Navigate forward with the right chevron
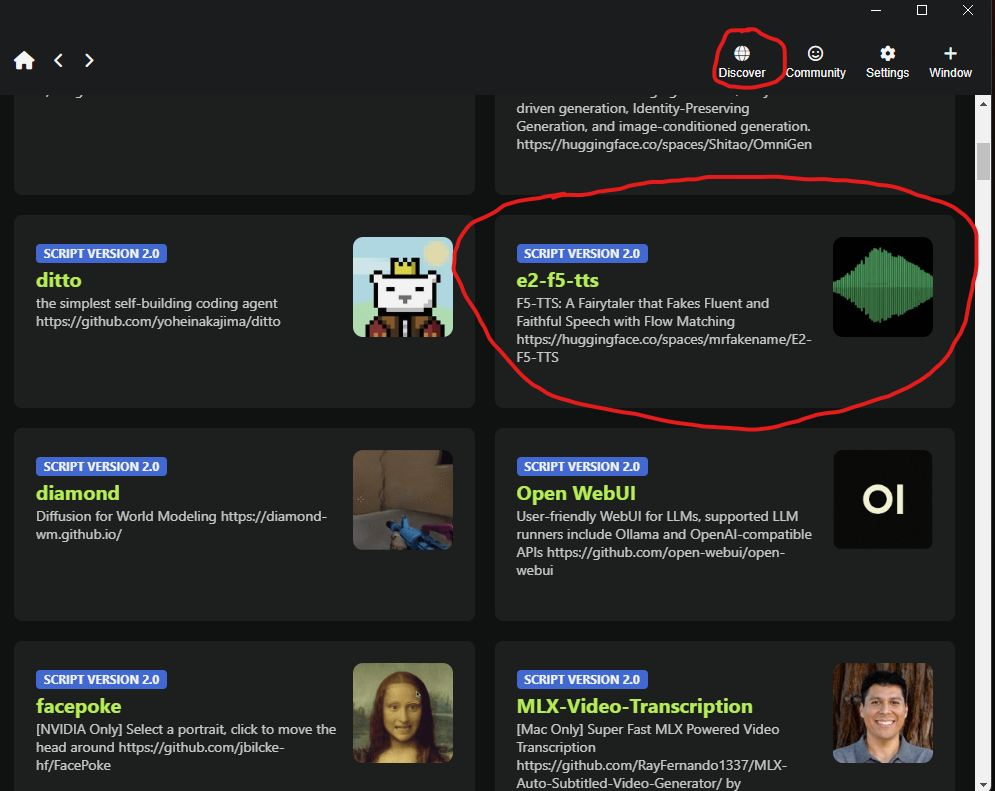 click(89, 60)
